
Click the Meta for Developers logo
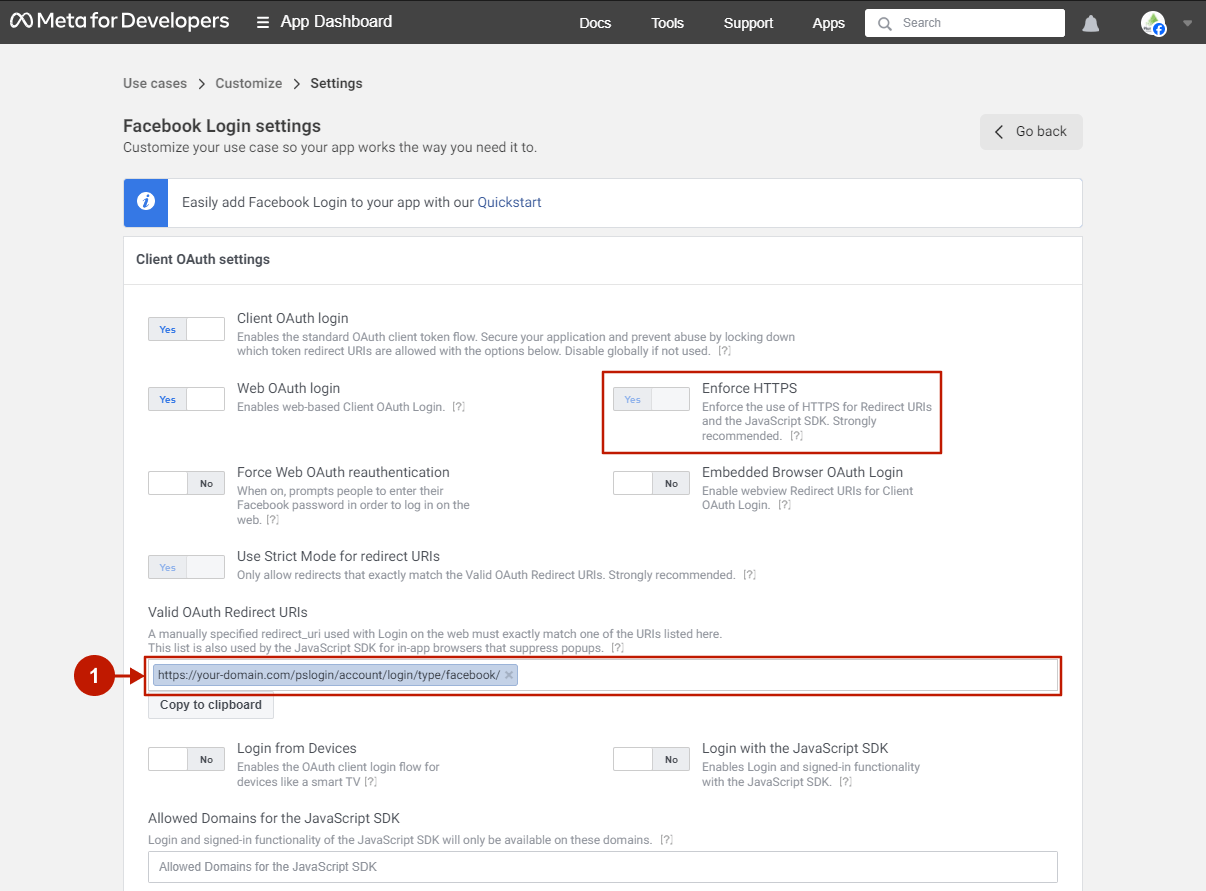point(119,21)
